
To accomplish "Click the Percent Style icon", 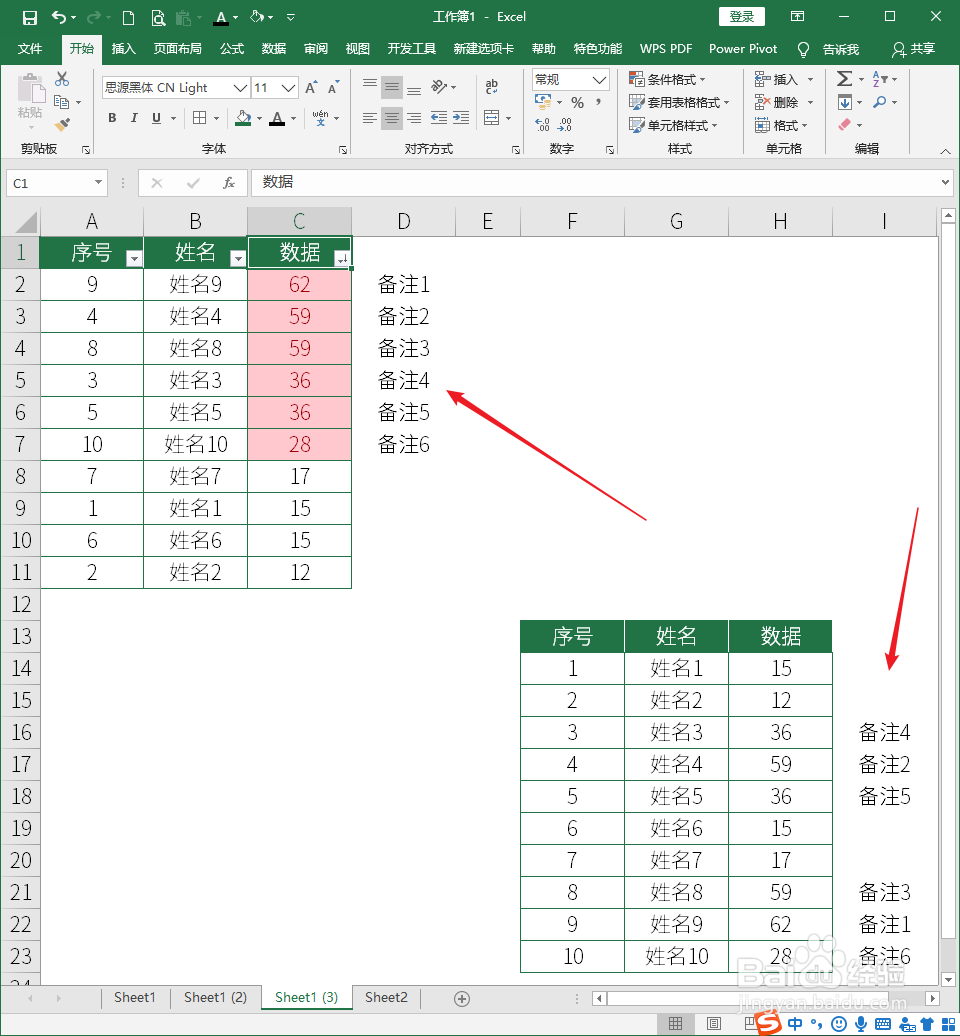I will tap(577, 102).
